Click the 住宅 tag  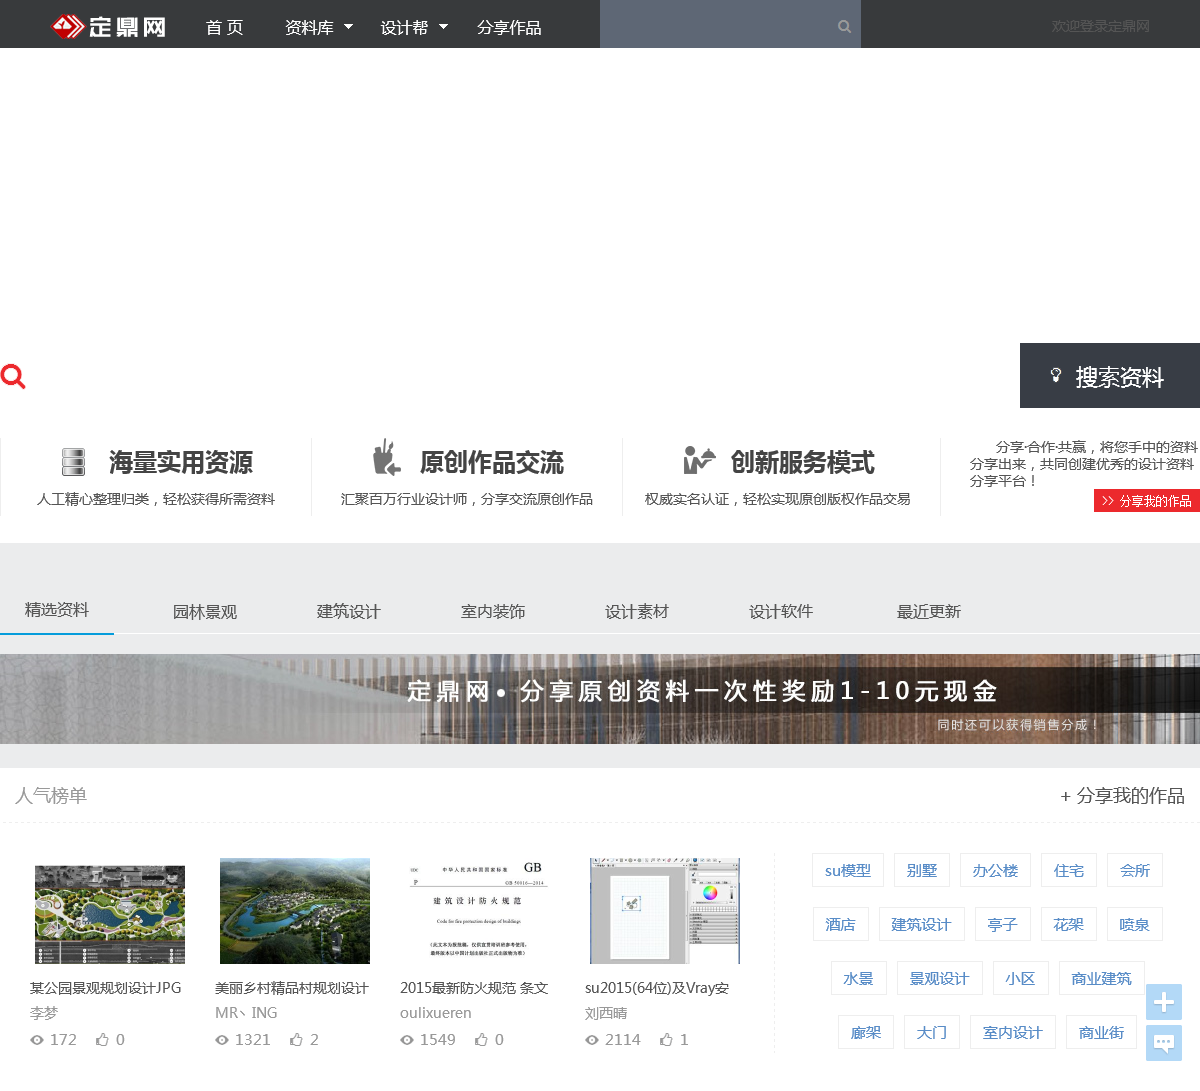1069,870
